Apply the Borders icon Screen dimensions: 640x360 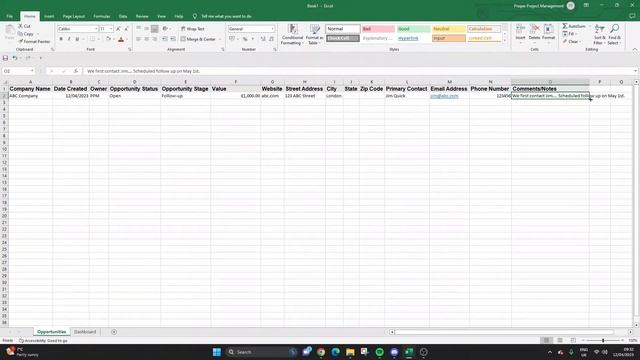93,39
